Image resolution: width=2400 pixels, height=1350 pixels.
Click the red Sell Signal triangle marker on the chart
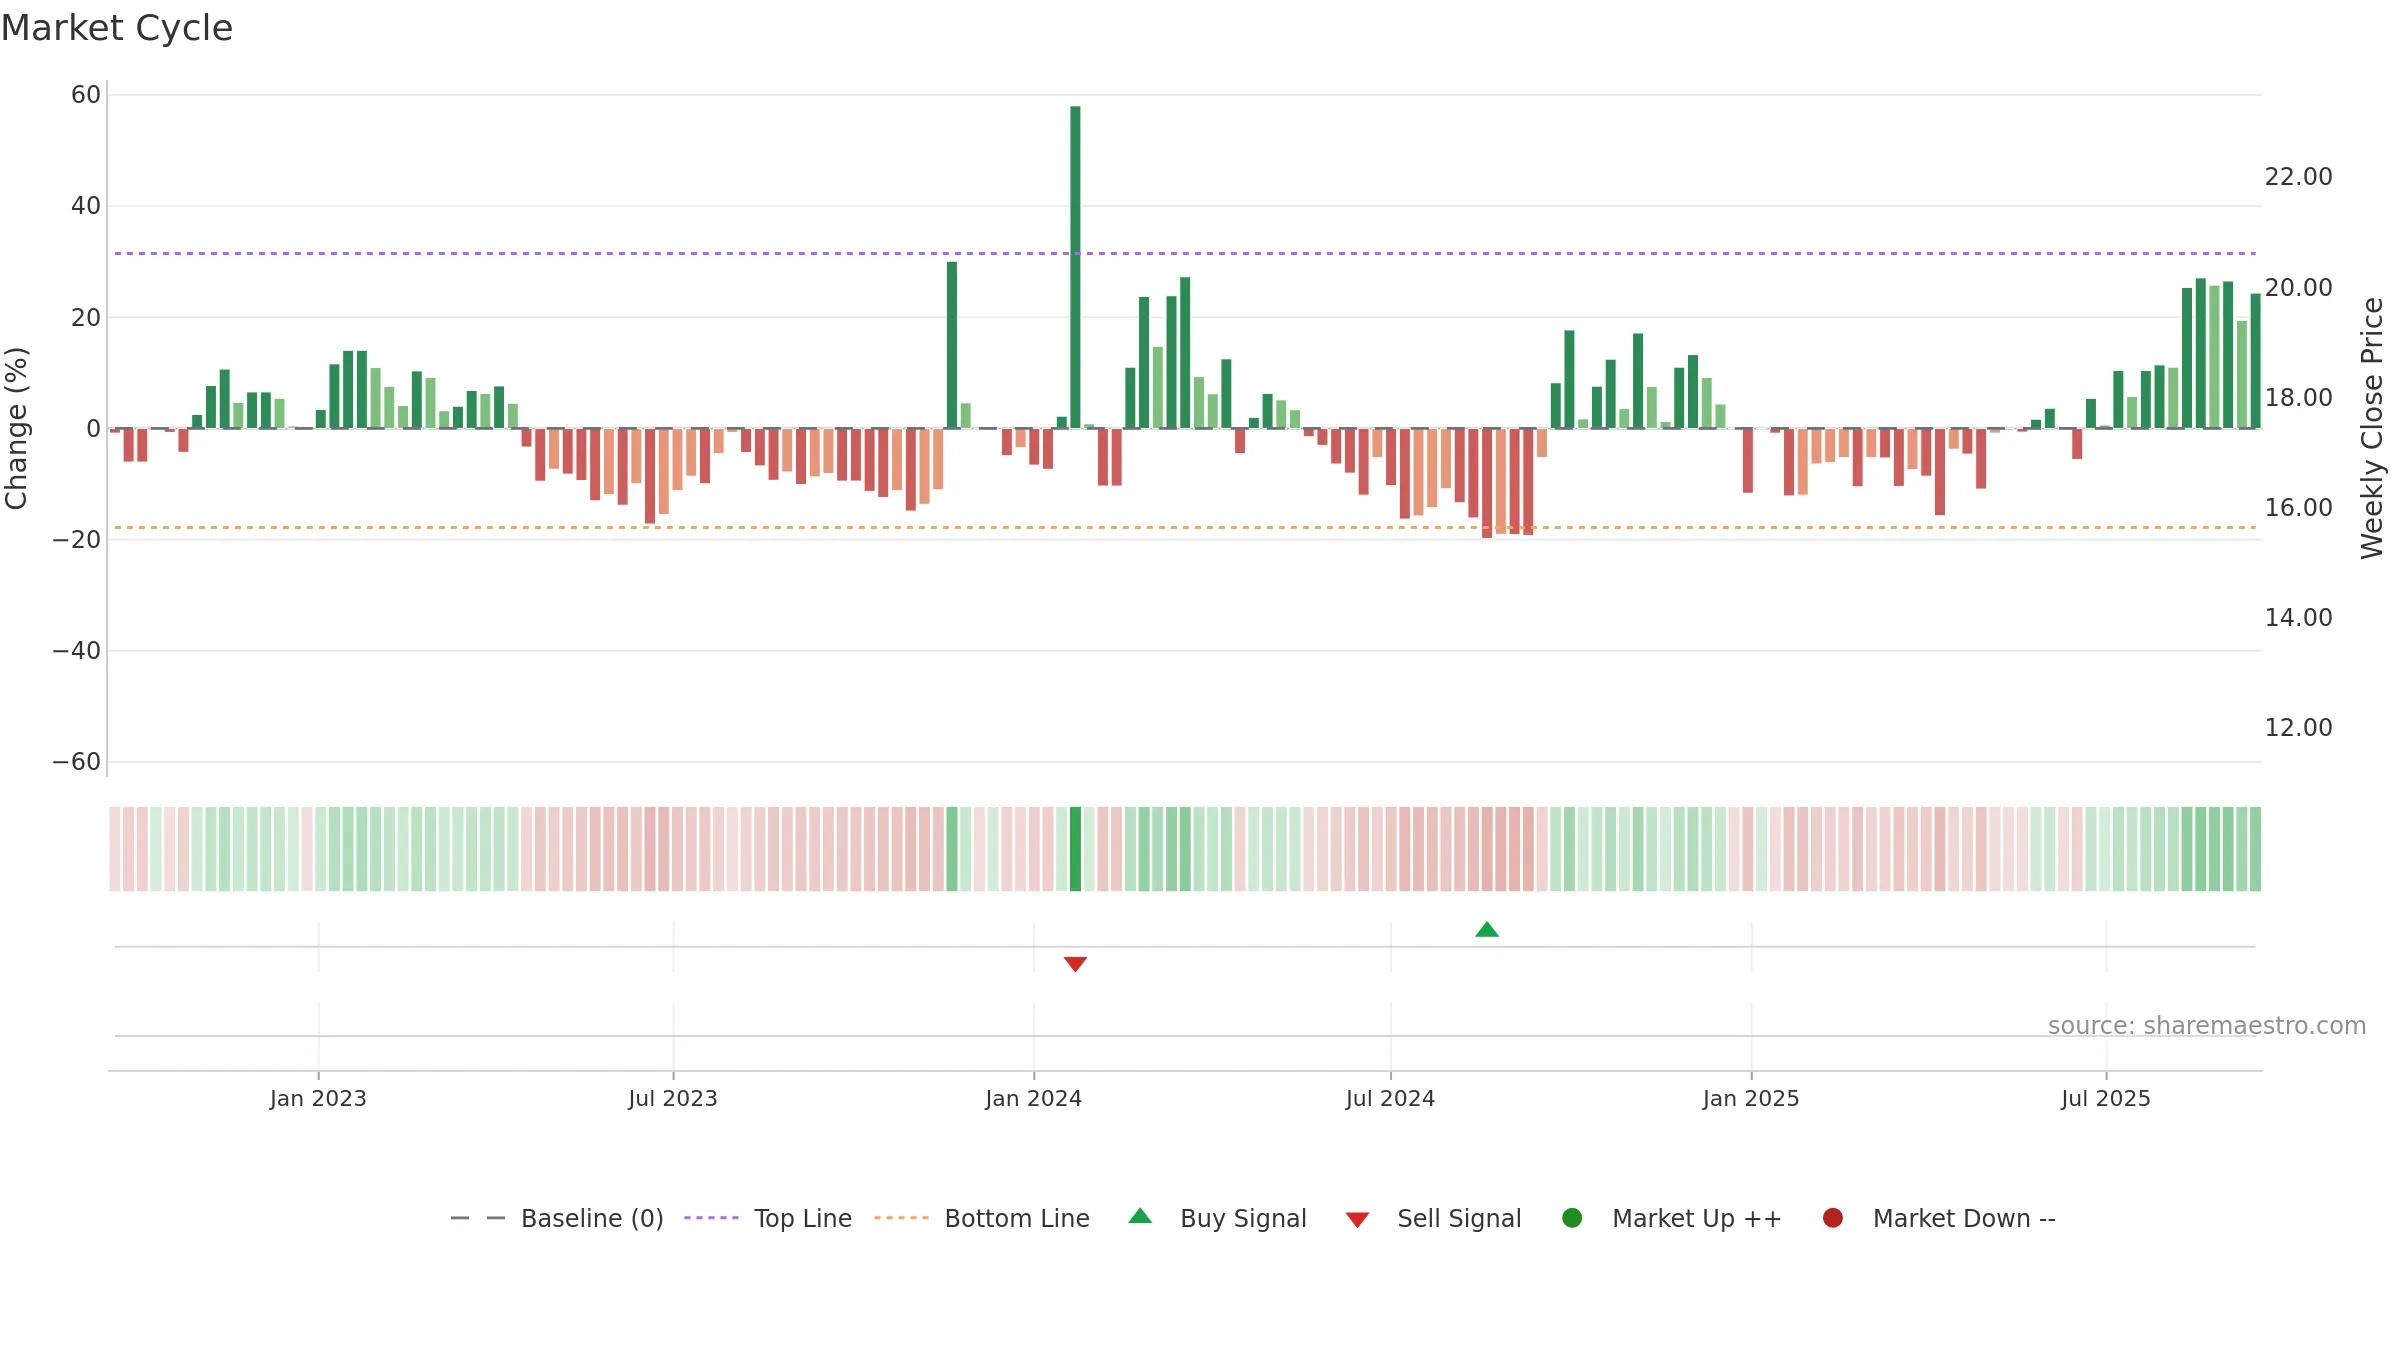(x=1075, y=964)
